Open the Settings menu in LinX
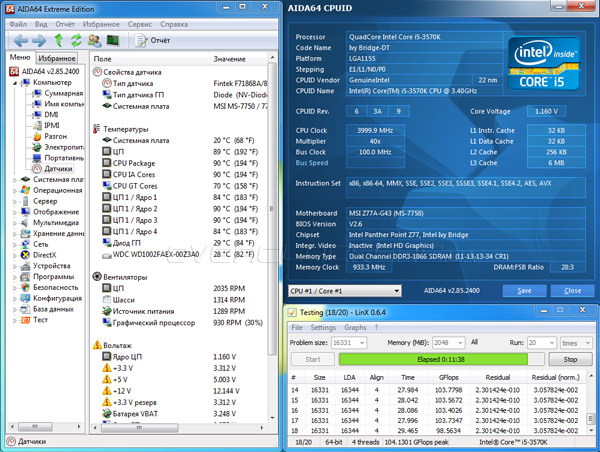The height and width of the screenshot is (452, 600). [322, 327]
